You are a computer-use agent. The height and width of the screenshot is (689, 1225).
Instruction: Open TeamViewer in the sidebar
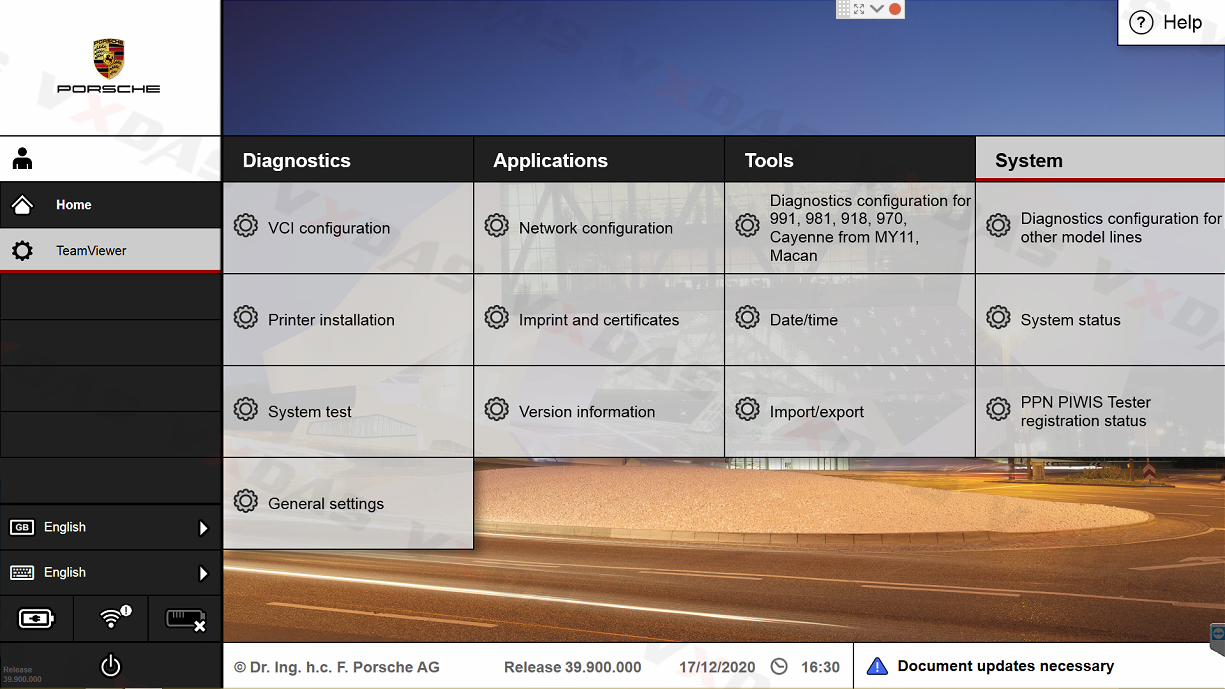pos(91,250)
